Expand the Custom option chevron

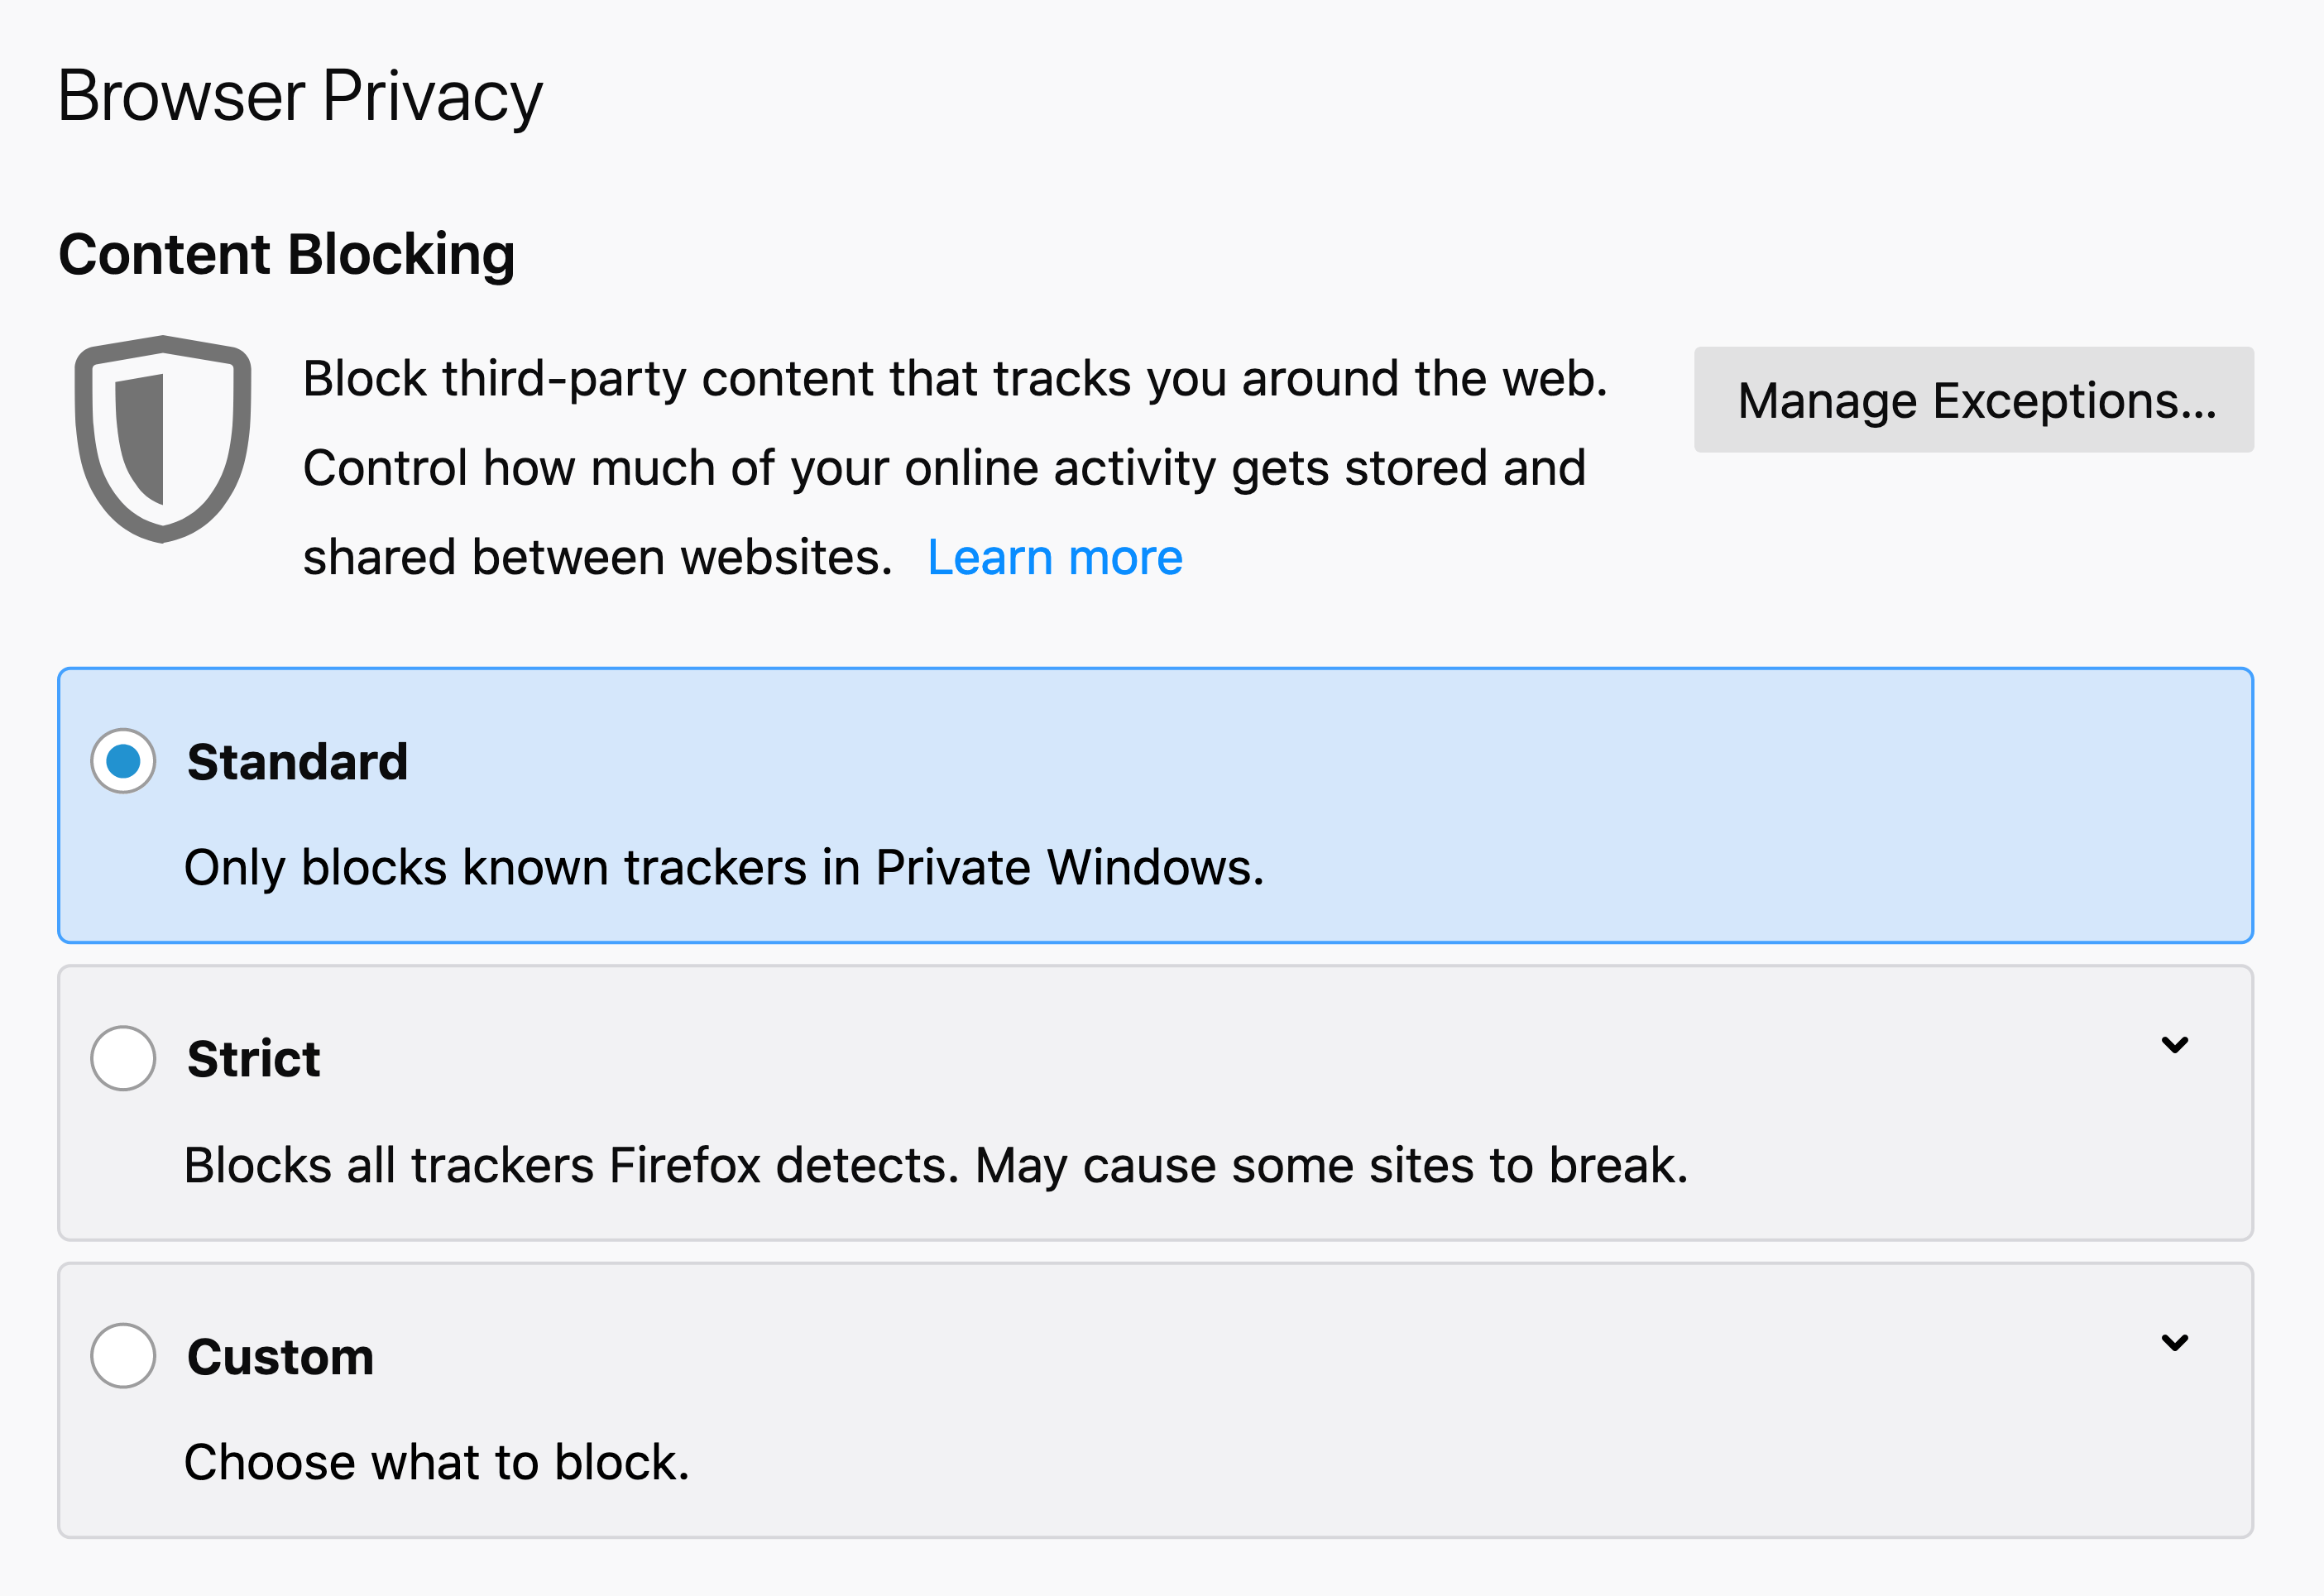[x=2174, y=1342]
